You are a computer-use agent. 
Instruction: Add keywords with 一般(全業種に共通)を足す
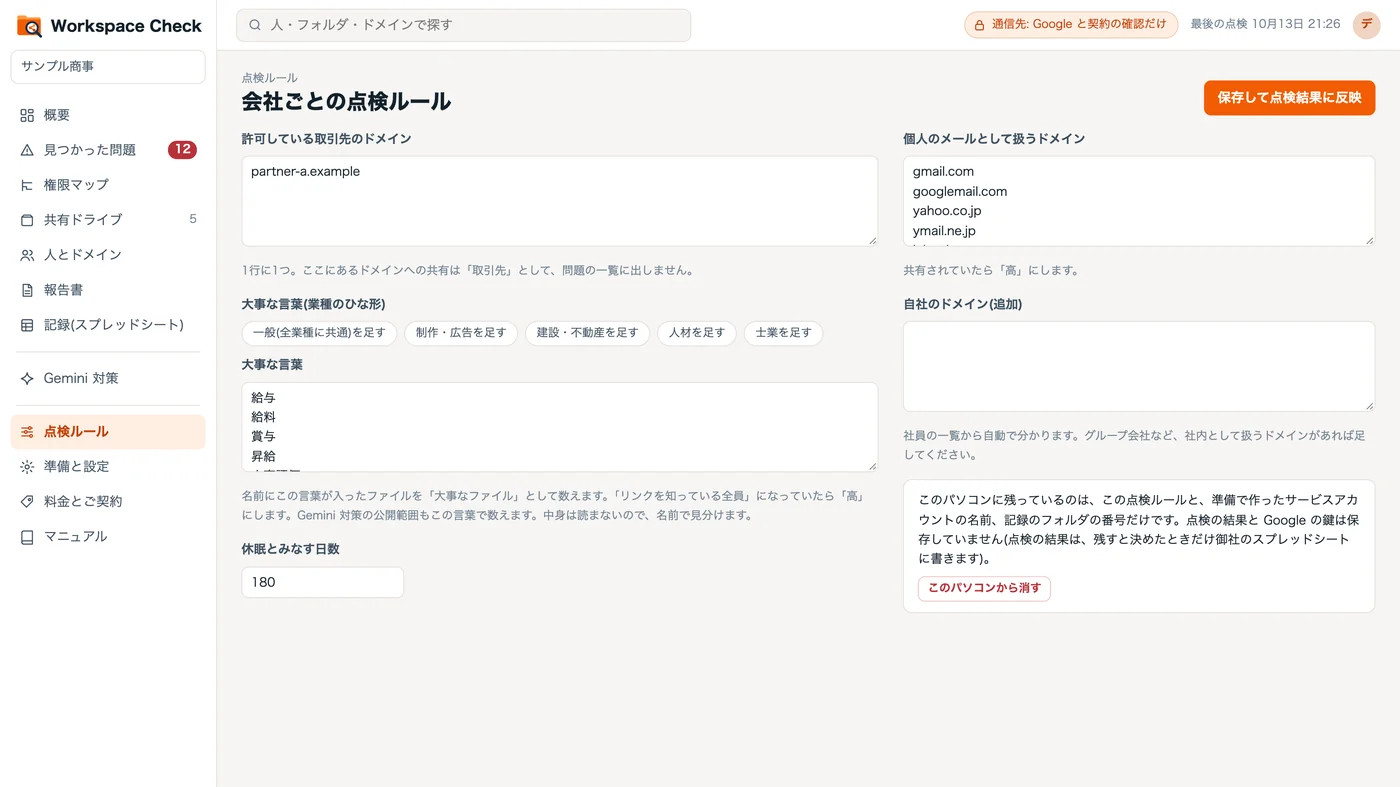[x=319, y=333]
